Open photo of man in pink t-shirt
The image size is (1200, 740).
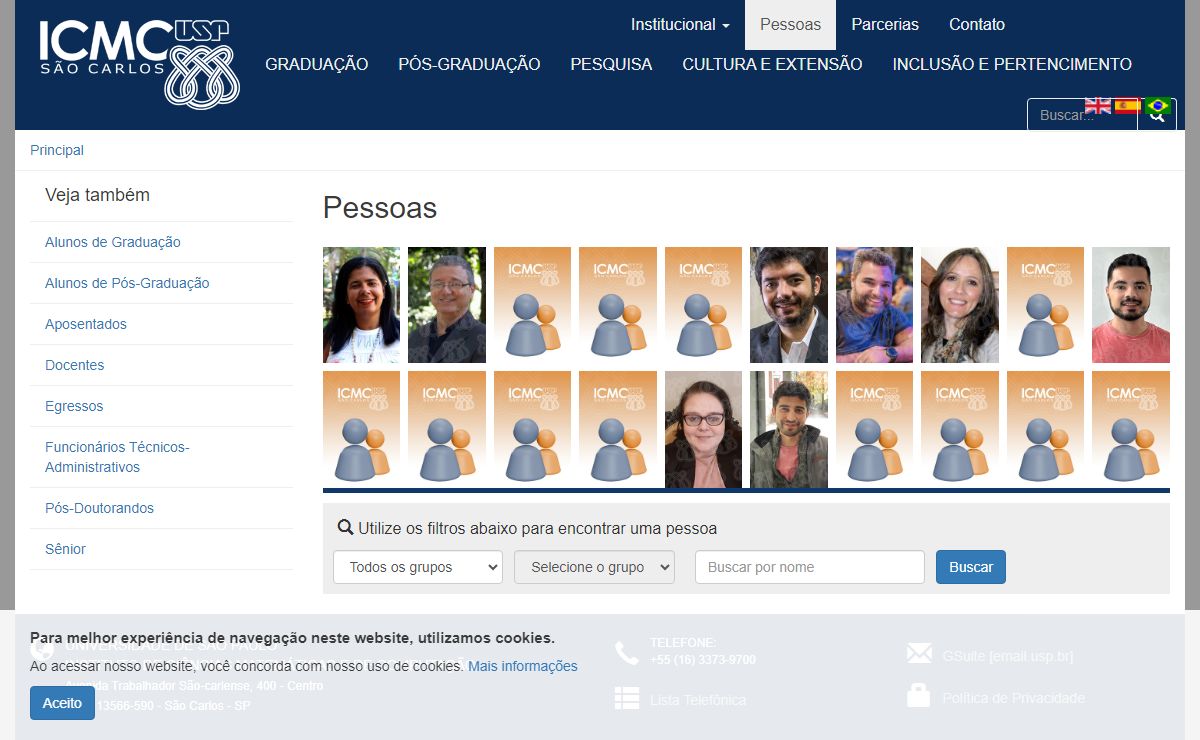tap(1131, 305)
